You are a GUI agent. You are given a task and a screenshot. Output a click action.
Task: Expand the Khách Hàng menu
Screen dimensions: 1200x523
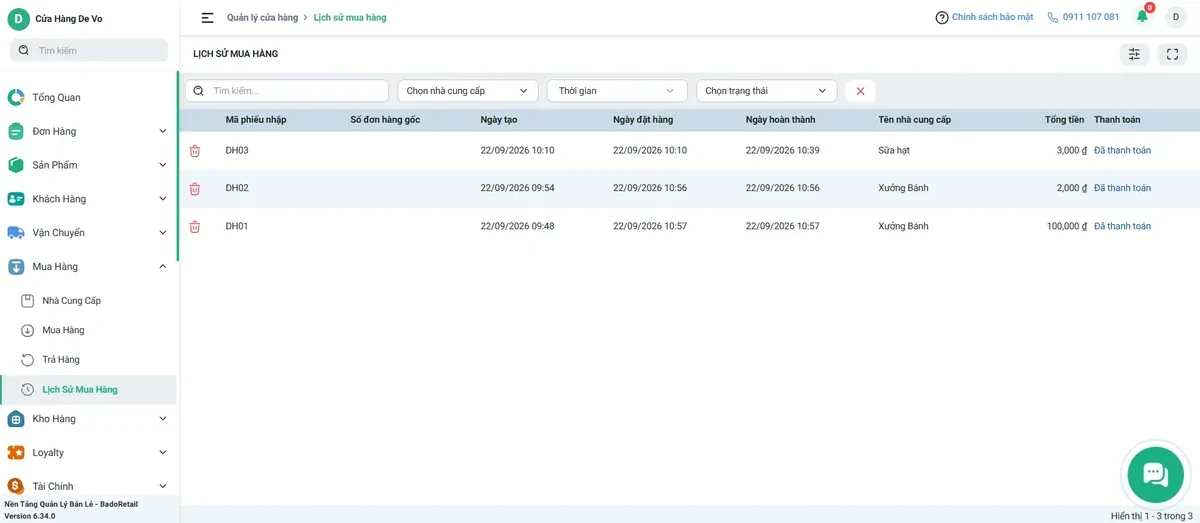click(x=88, y=199)
